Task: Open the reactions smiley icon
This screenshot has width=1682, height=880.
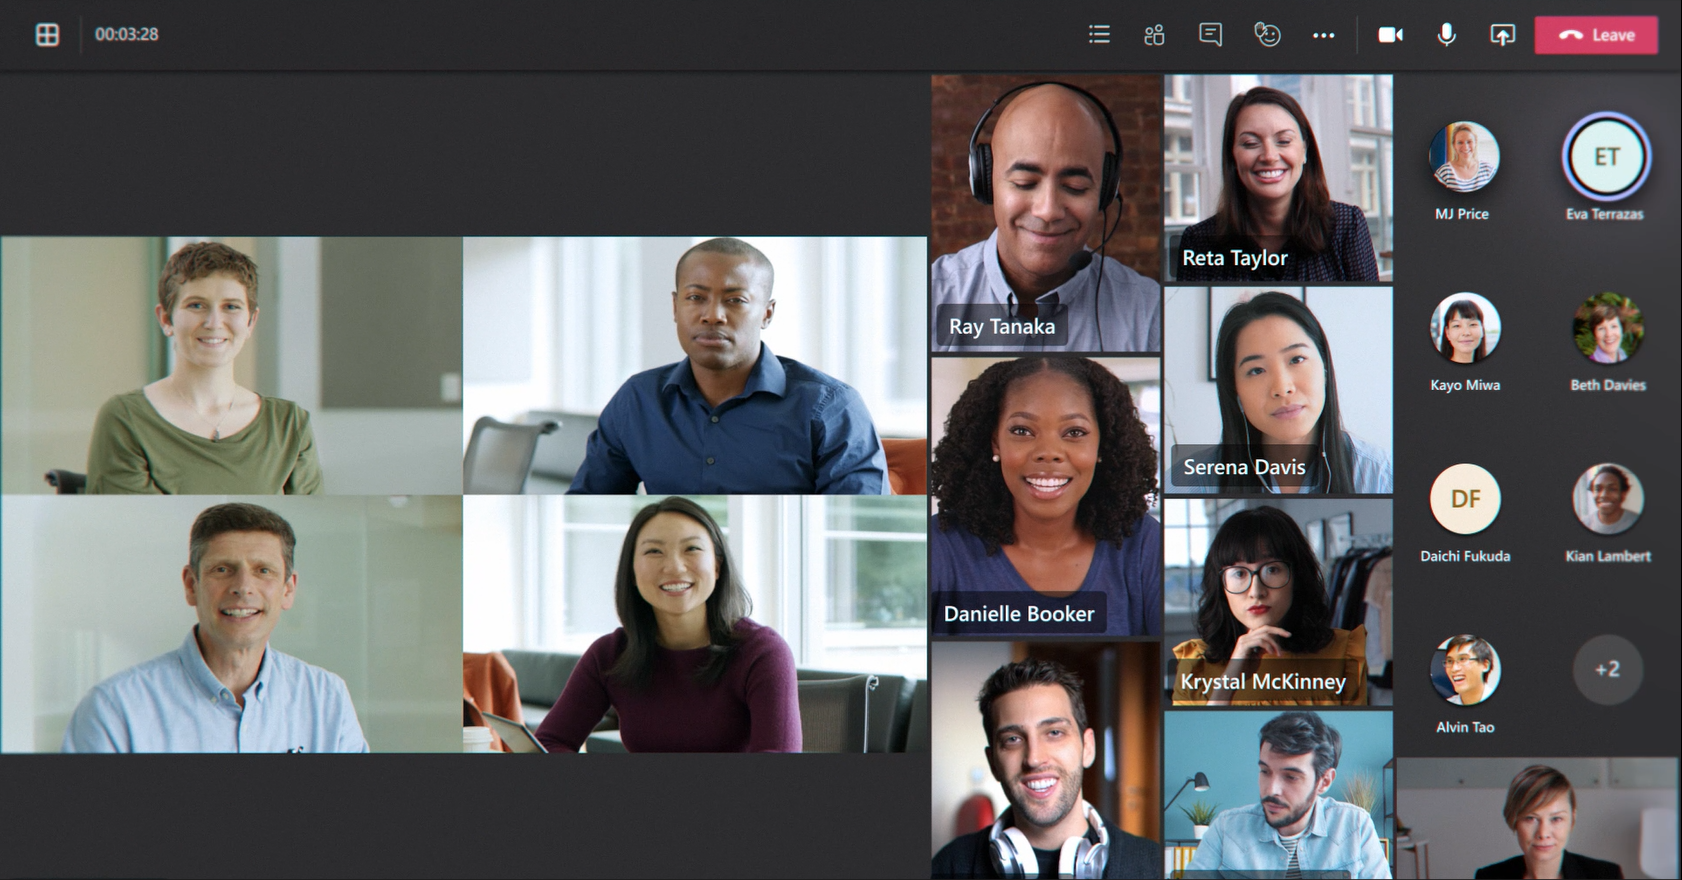Action: [1267, 35]
